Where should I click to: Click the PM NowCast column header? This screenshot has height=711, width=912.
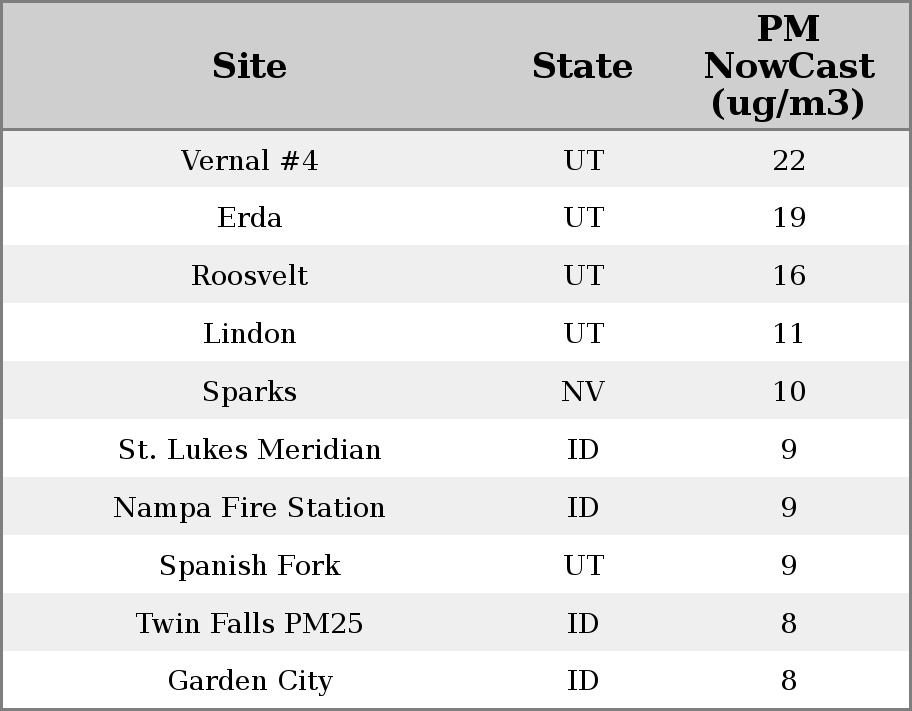click(788, 66)
